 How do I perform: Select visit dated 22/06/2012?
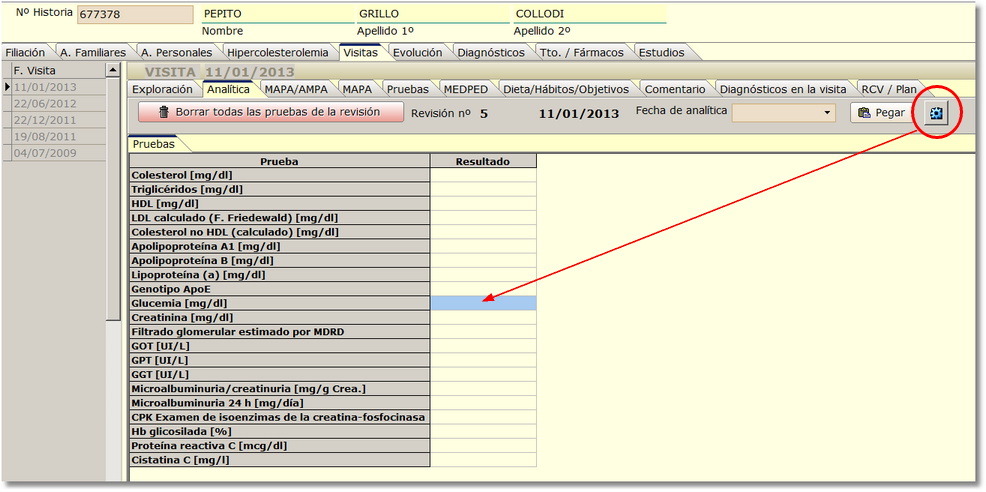[59, 104]
